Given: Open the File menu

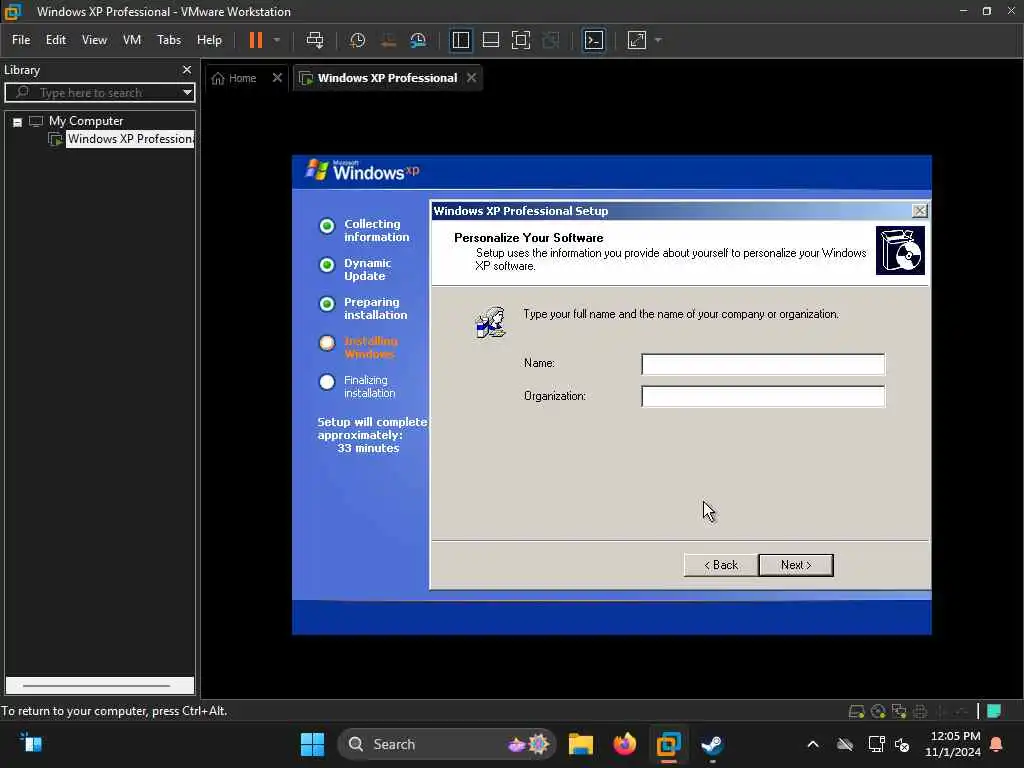Looking at the screenshot, I should point(21,40).
